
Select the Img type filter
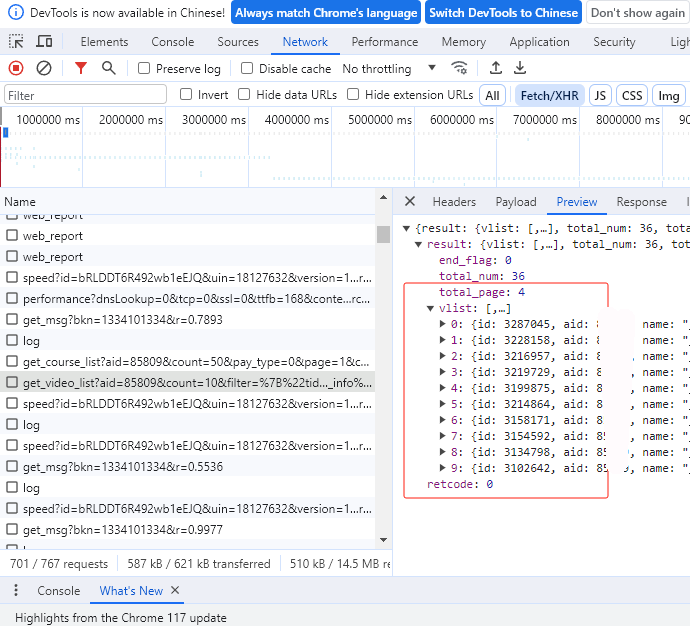(668, 95)
